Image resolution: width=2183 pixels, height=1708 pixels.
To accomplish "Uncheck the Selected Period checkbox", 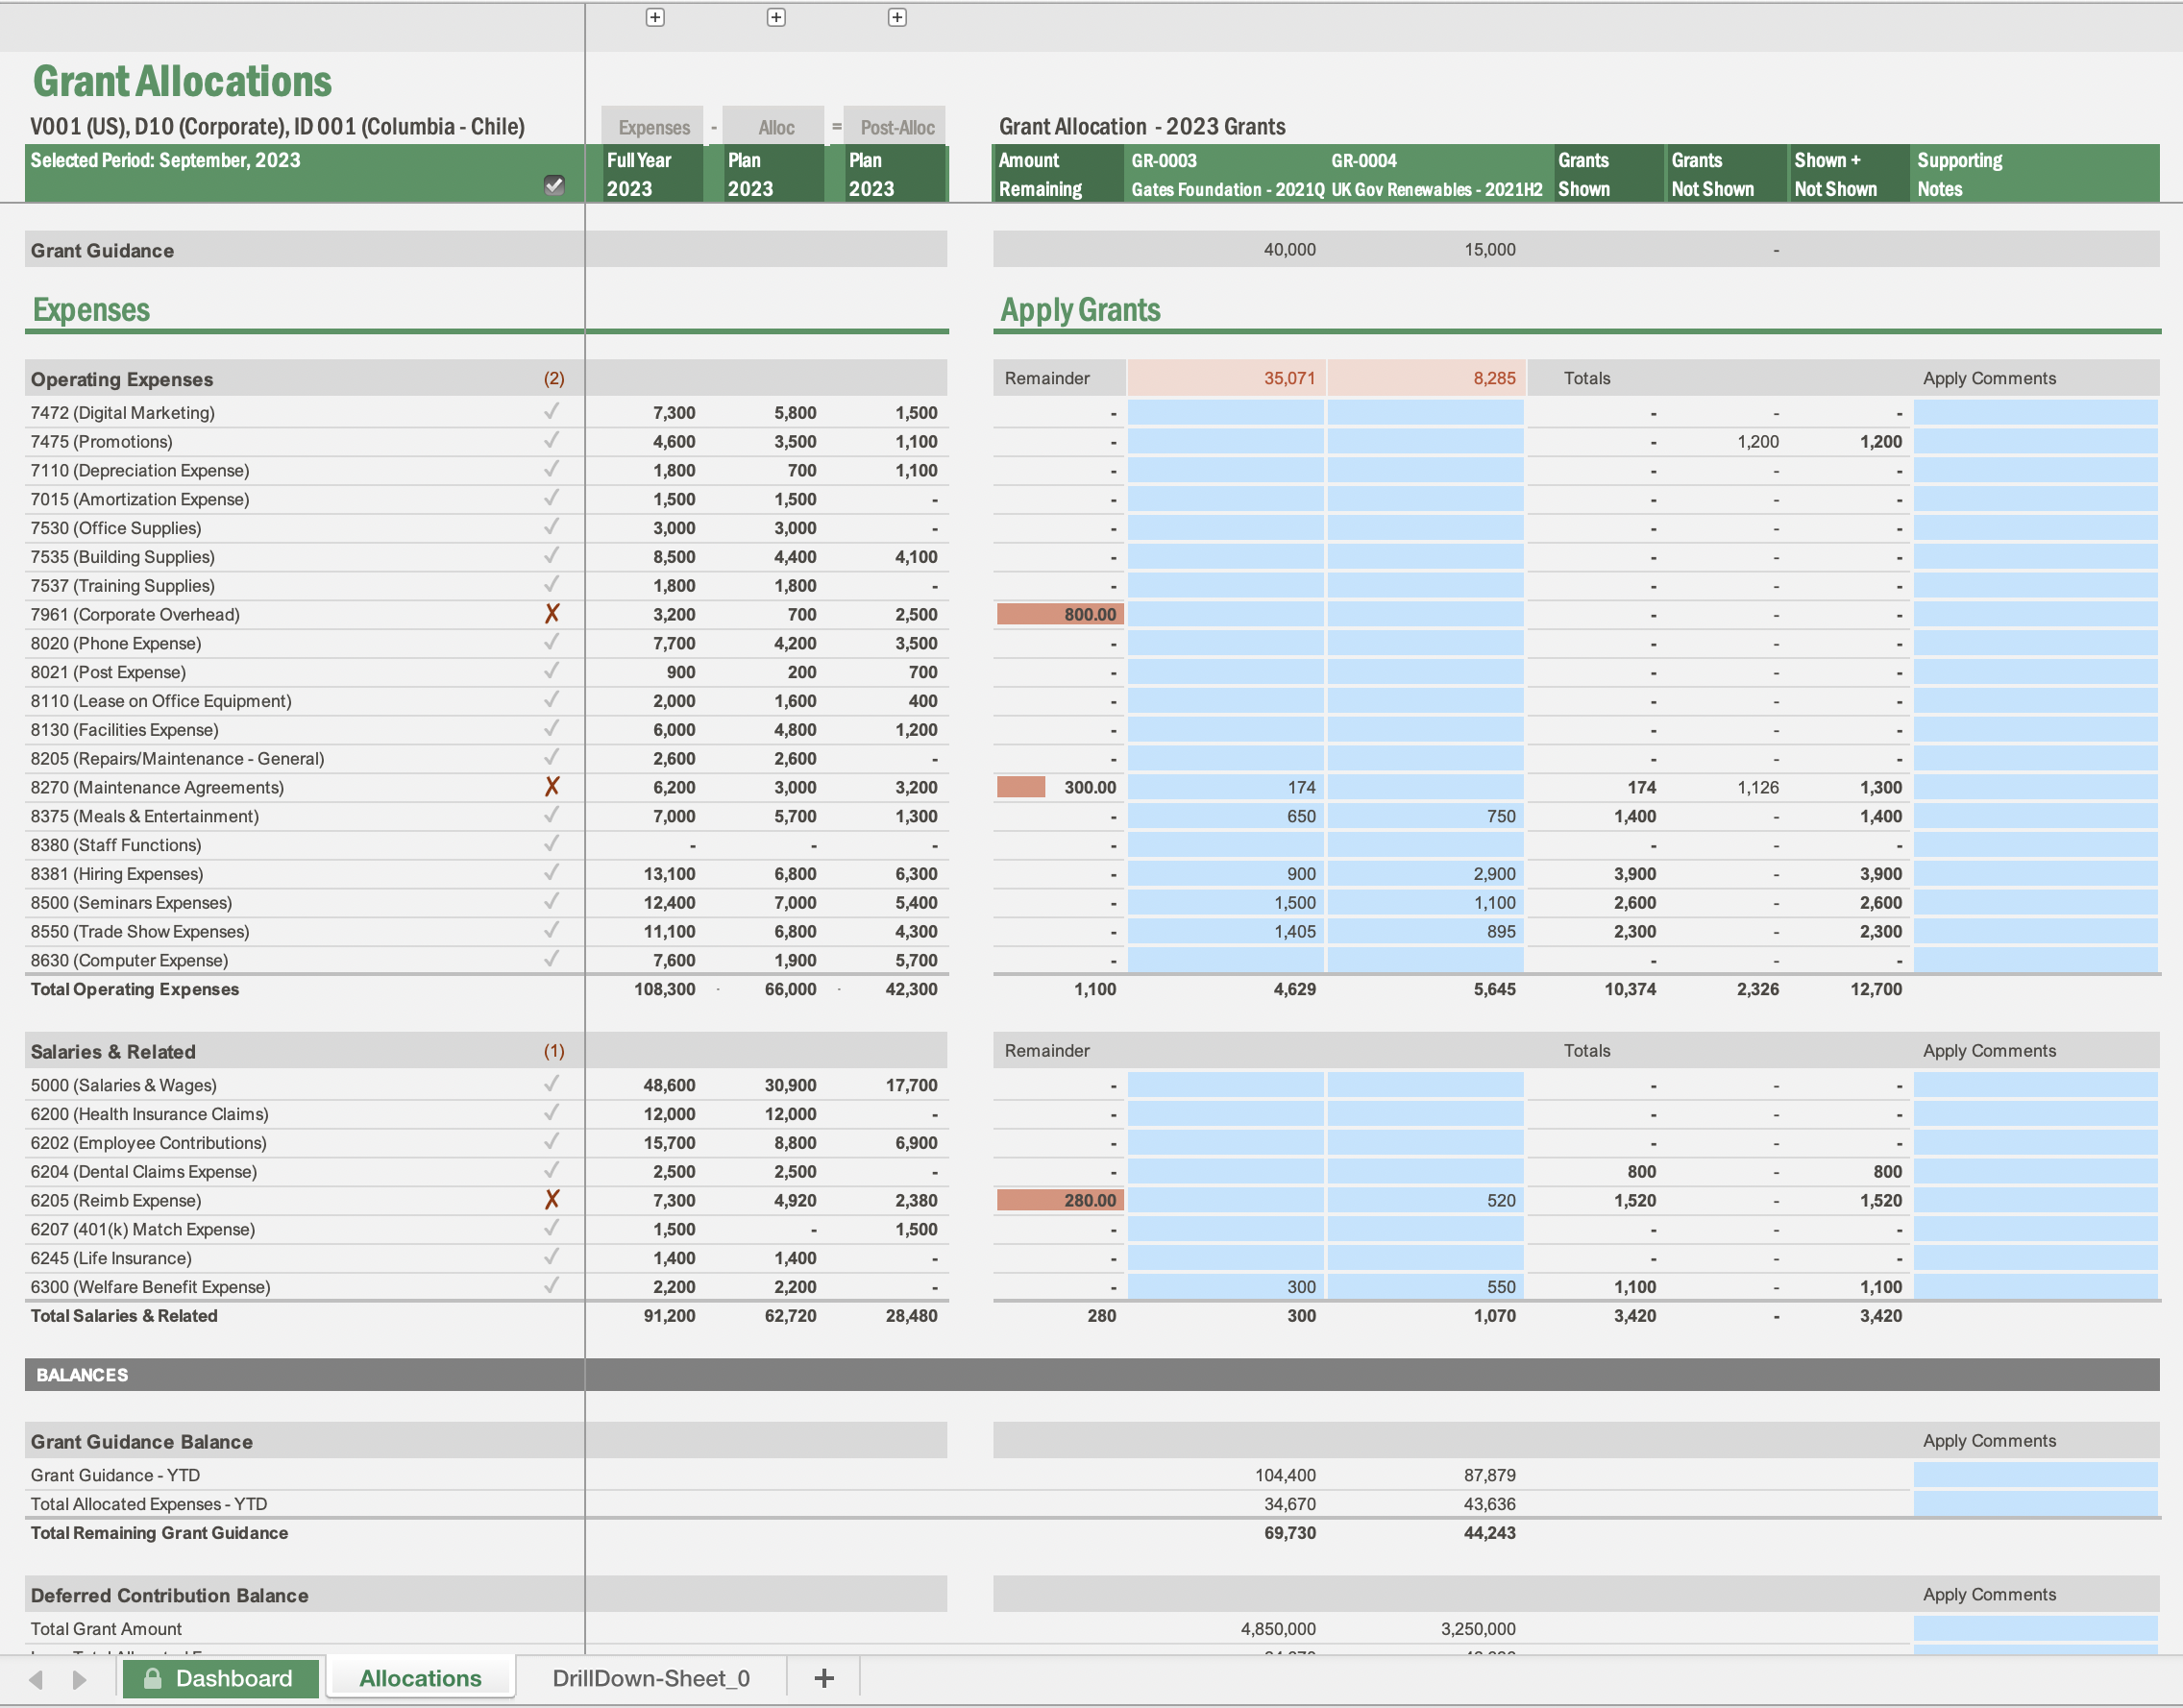I will pyautogui.click(x=555, y=185).
